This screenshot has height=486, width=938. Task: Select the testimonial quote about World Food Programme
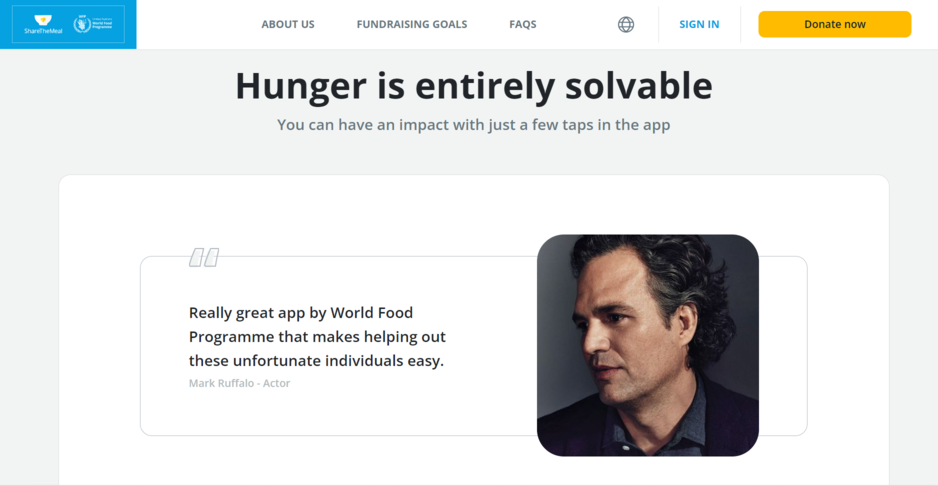pos(318,337)
